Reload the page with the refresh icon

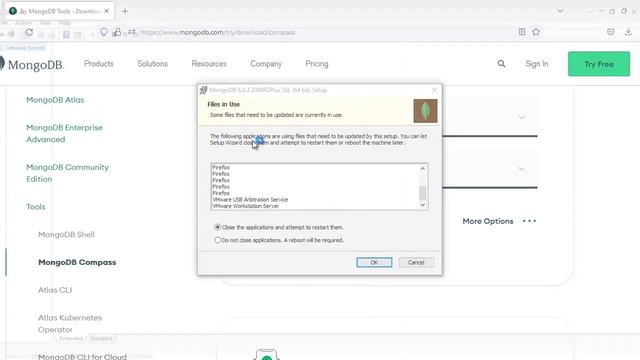click(29, 32)
